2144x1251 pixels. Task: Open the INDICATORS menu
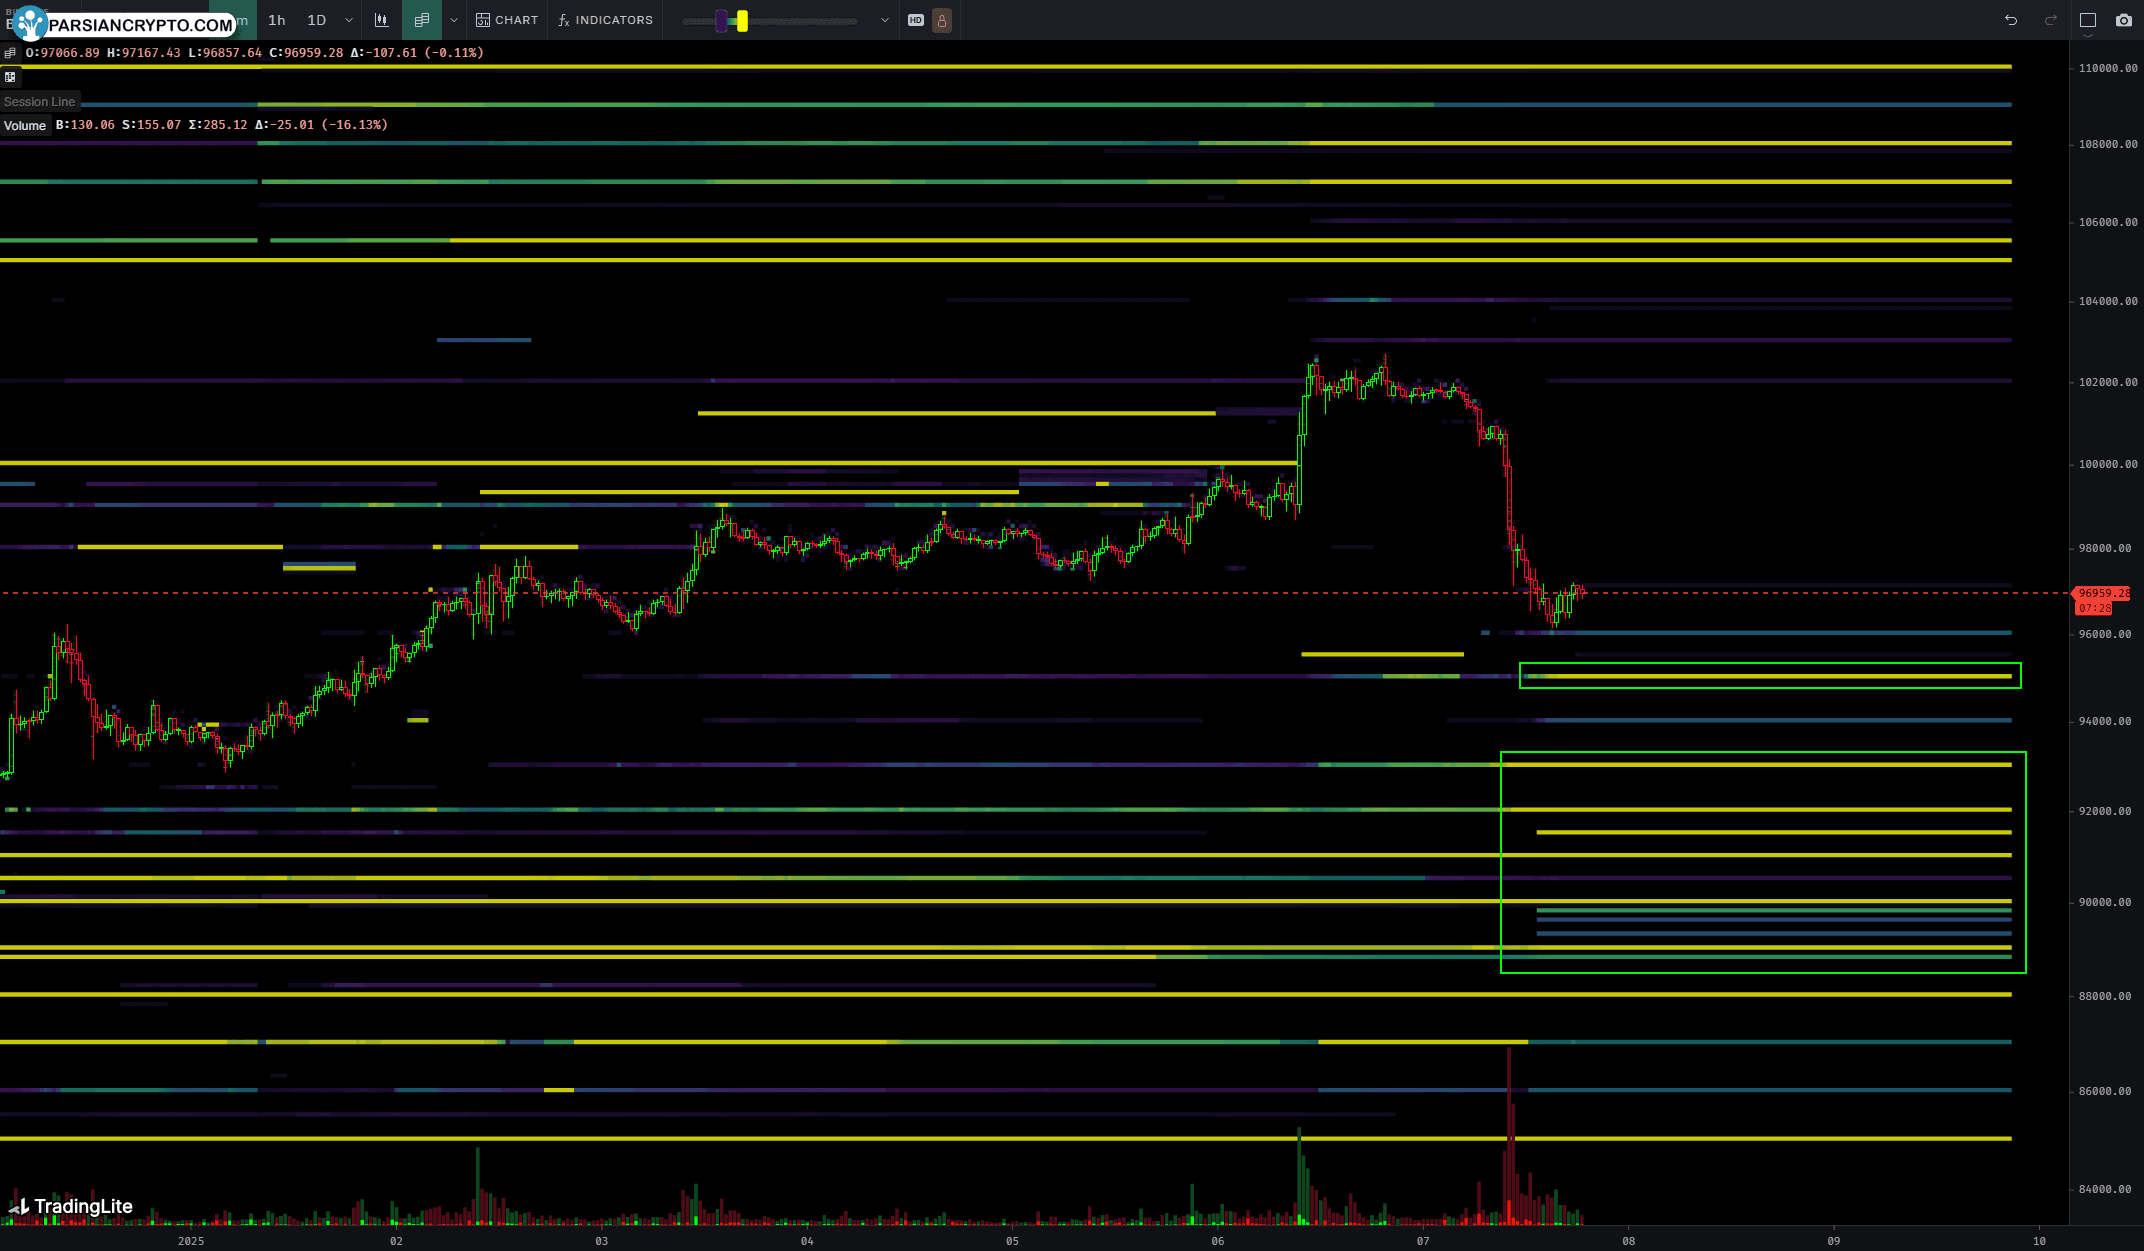click(x=605, y=20)
